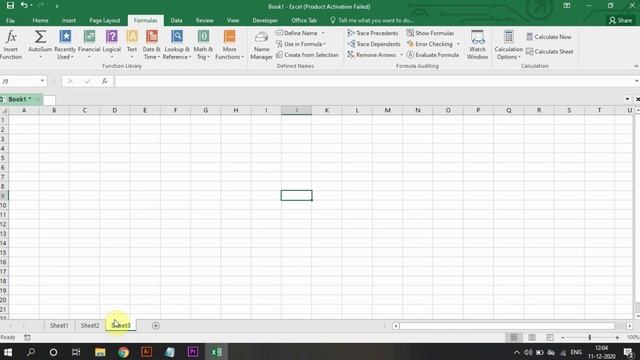Switch to the Insert tab
This screenshot has height=360, width=640.
click(69, 20)
